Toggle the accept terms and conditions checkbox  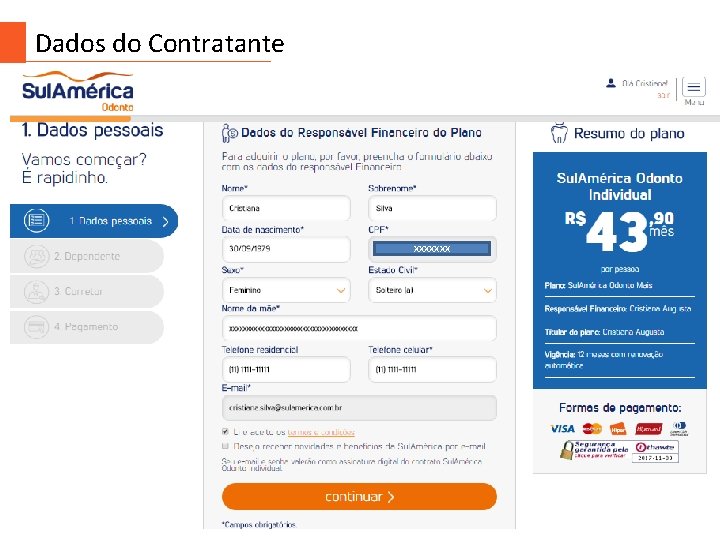pyautogui.click(x=226, y=432)
